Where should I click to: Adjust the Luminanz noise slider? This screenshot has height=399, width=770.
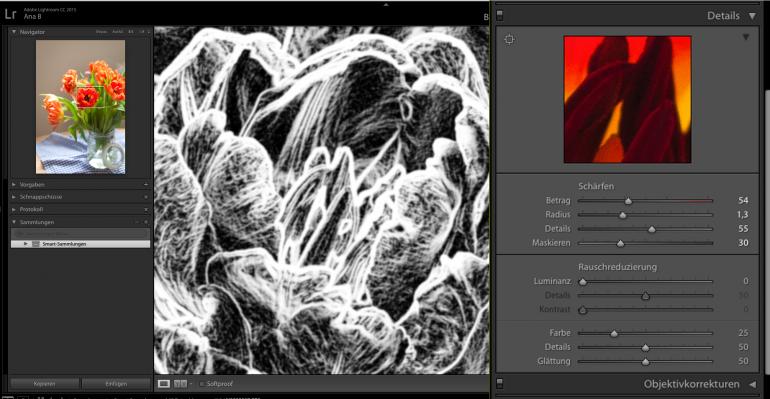tap(583, 282)
